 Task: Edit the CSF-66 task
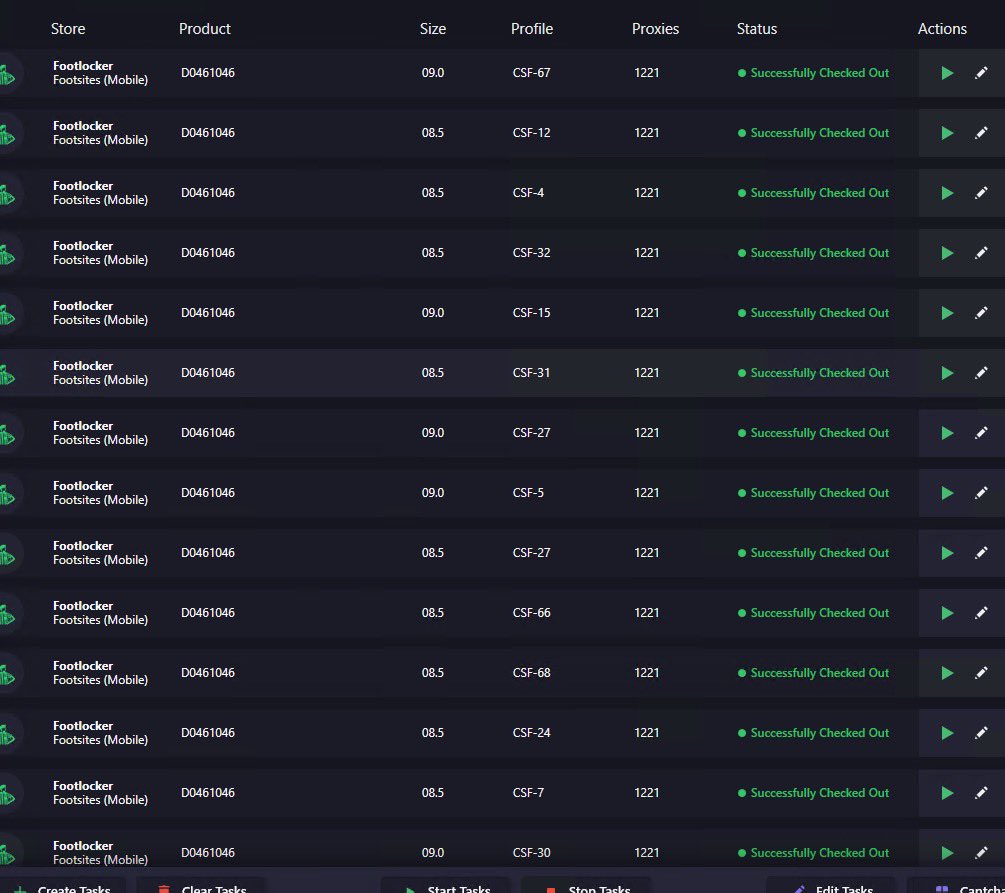[981, 613]
